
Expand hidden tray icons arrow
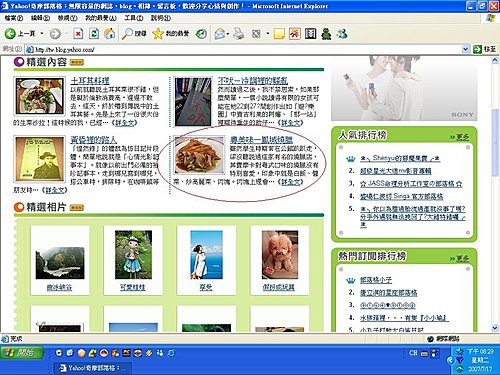[x=450, y=360]
